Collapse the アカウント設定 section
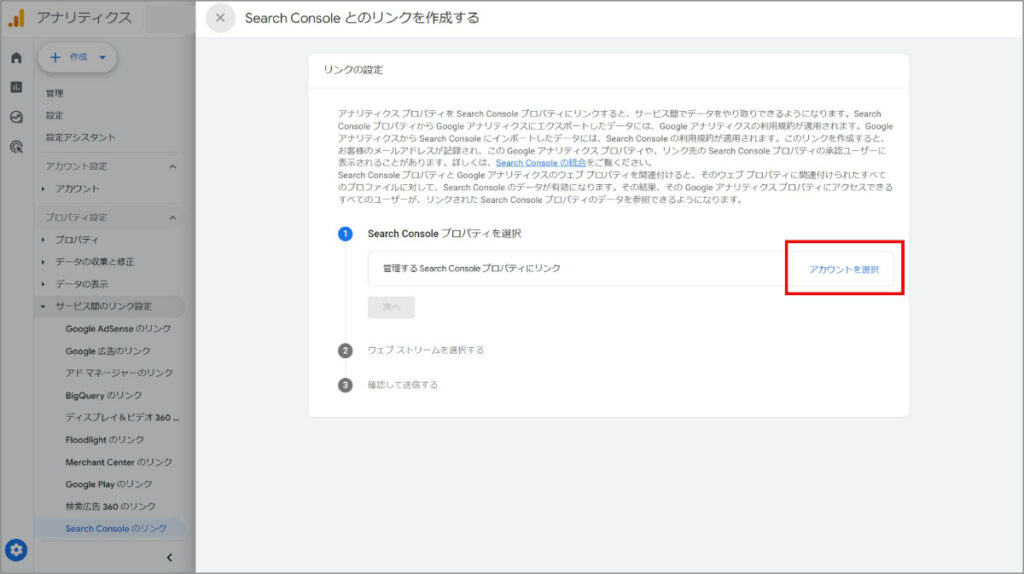Screen dimensions: 1024x574 172,167
